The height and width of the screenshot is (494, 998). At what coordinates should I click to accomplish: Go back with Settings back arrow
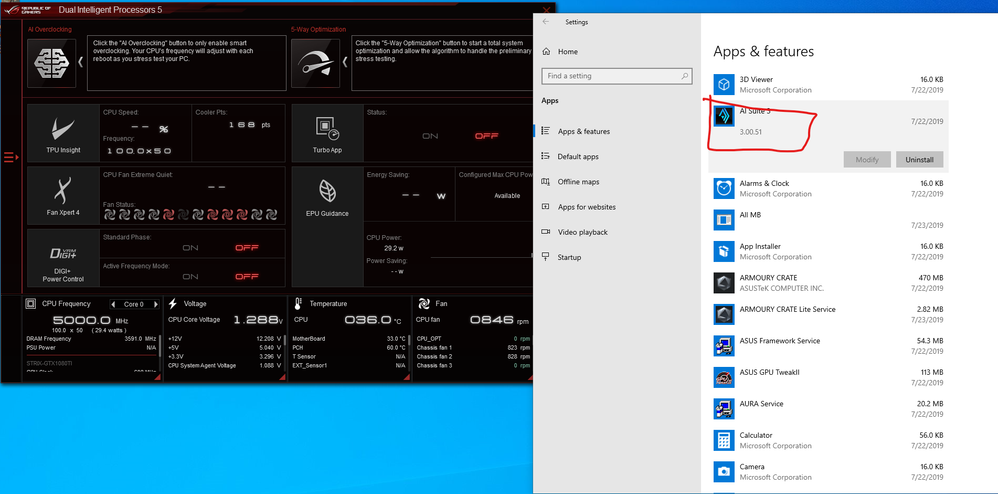(x=545, y=22)
